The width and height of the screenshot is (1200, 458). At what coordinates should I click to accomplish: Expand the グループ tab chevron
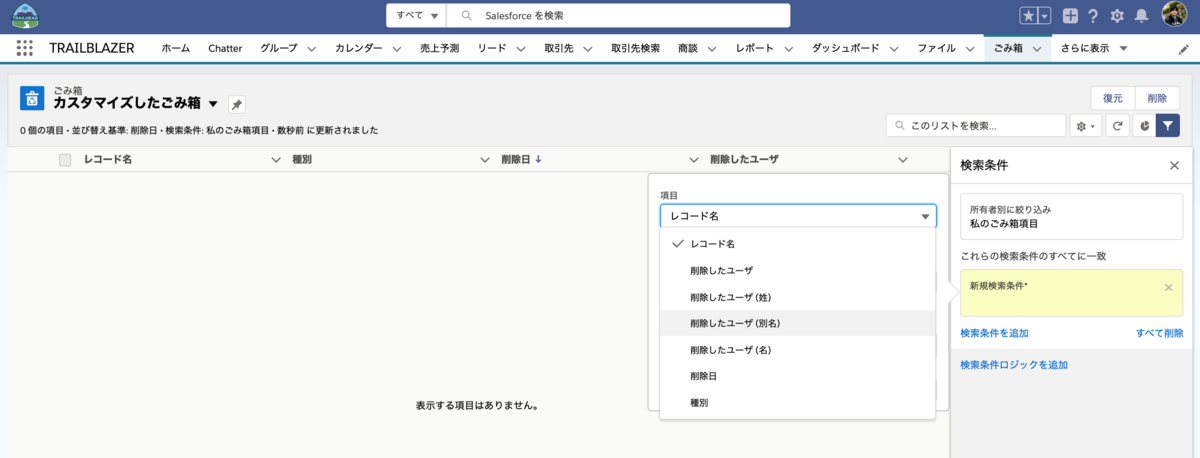(x=311, y=49)
